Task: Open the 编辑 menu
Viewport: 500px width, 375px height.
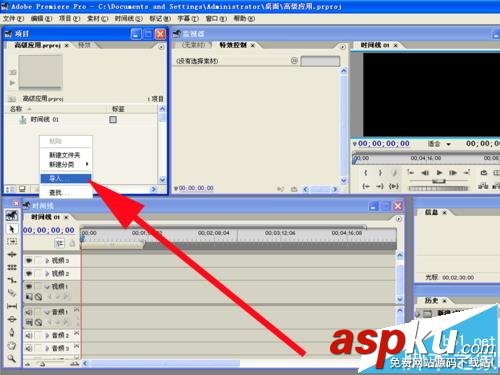Action: [x=41, y=19]
